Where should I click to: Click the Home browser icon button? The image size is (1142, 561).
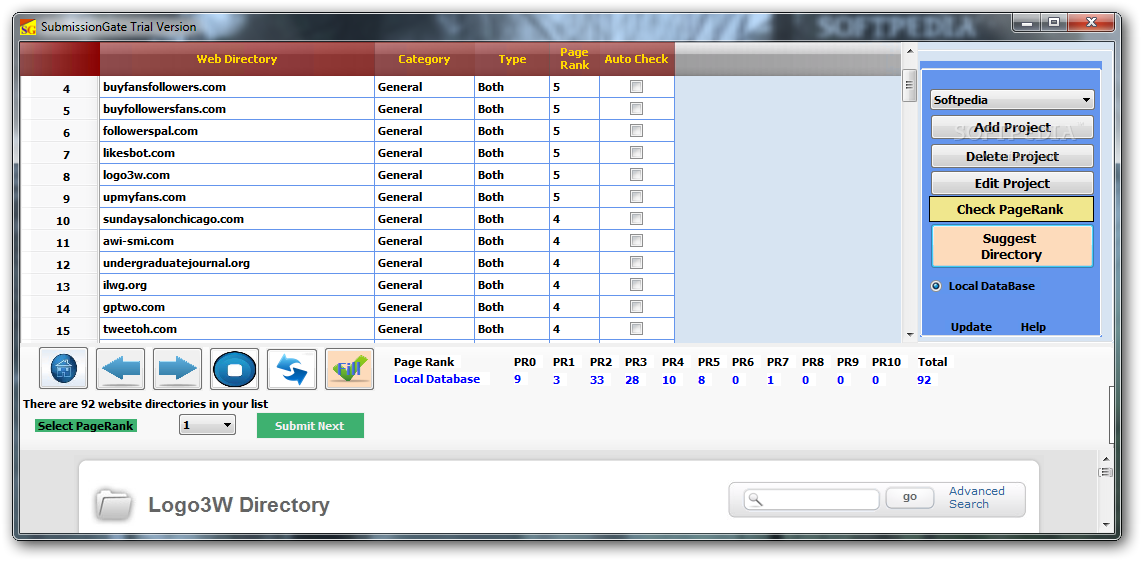[63, 369]
